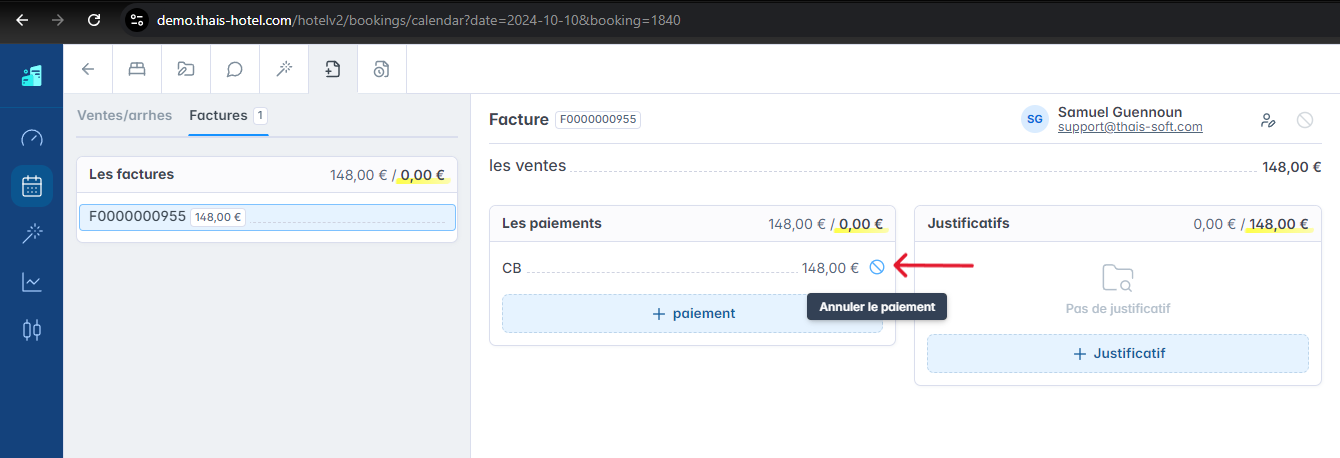Go back using toolbar left arrow
Image resolution: width=1340 pixels, height=458 pixels.
pyautogui.click(x=88, y=69)
